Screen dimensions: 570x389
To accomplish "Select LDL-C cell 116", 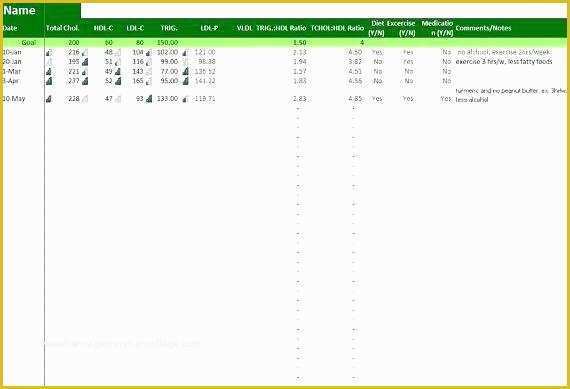I will click(x=138, y=62).
